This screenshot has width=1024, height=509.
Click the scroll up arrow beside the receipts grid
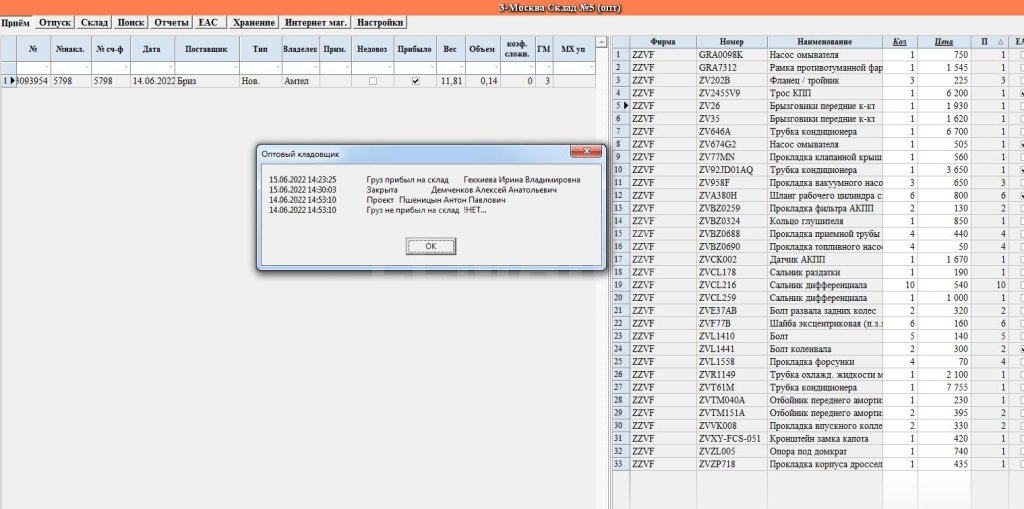601,42
